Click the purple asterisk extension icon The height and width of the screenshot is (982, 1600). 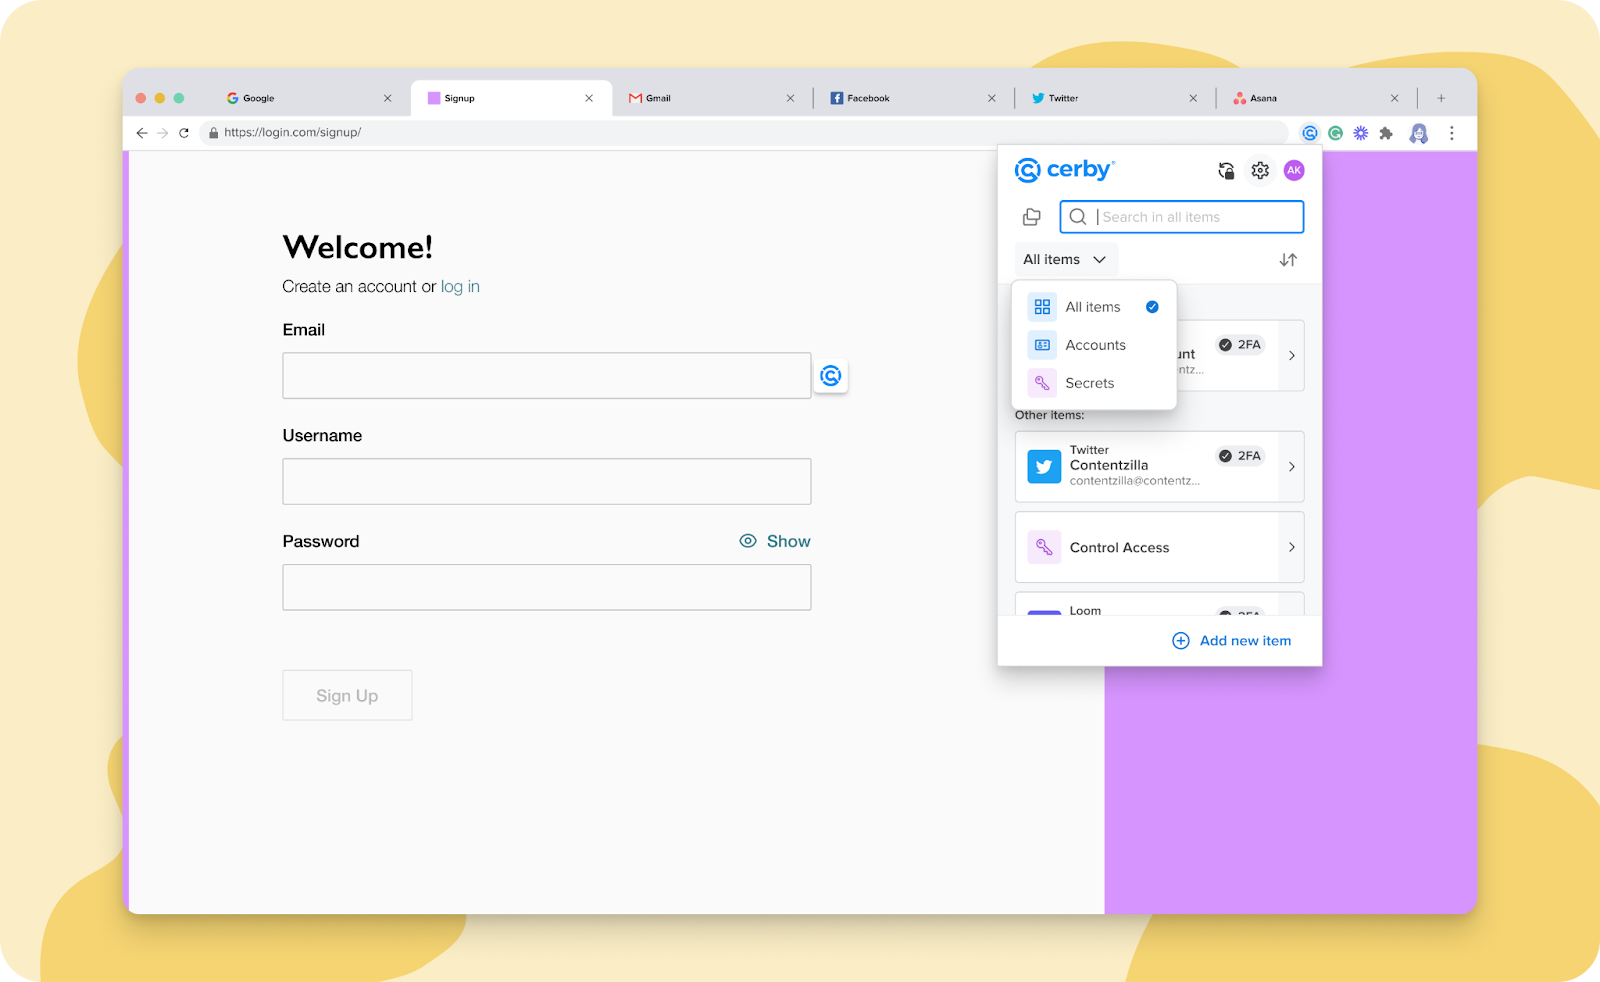tap(1361, 133)
